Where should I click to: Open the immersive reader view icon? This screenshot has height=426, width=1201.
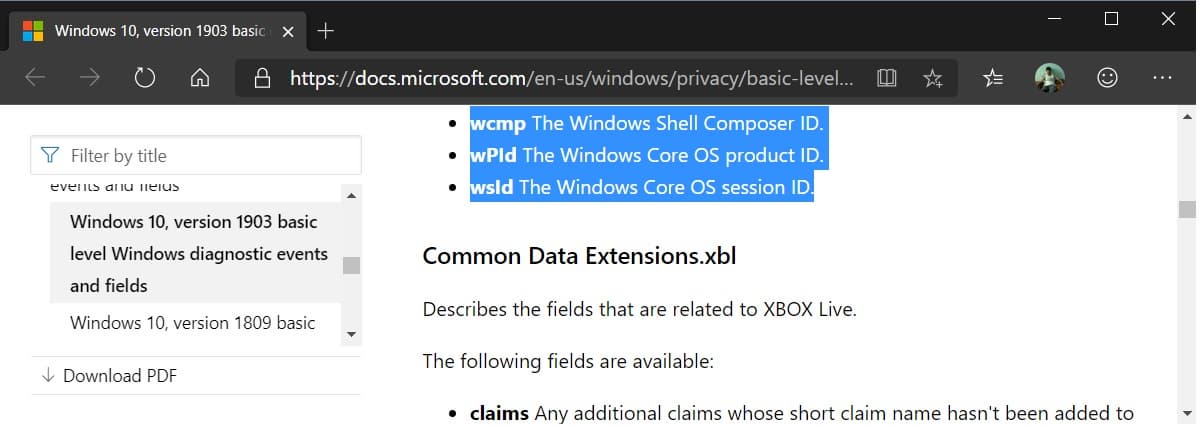click(885, 78)
